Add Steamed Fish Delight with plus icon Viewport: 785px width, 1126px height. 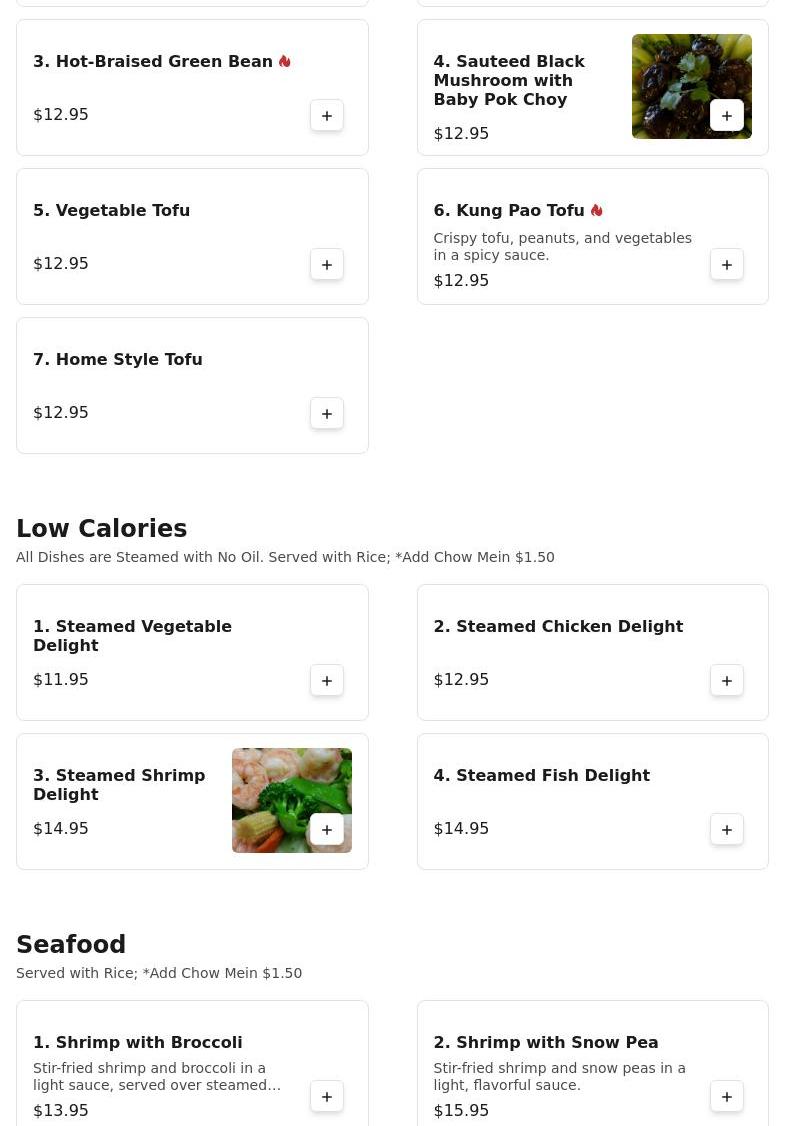point(727,830)
